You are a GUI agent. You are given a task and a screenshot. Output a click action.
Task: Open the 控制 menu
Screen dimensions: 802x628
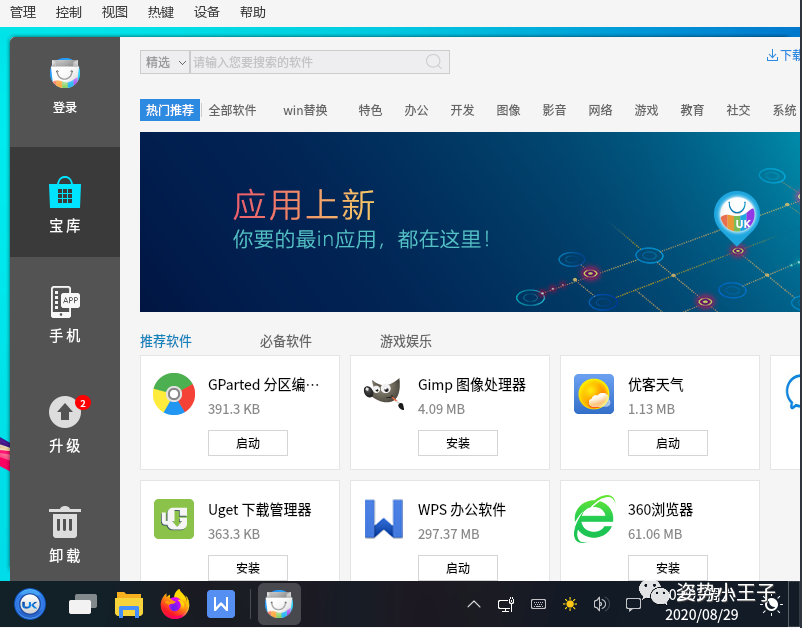69,12
